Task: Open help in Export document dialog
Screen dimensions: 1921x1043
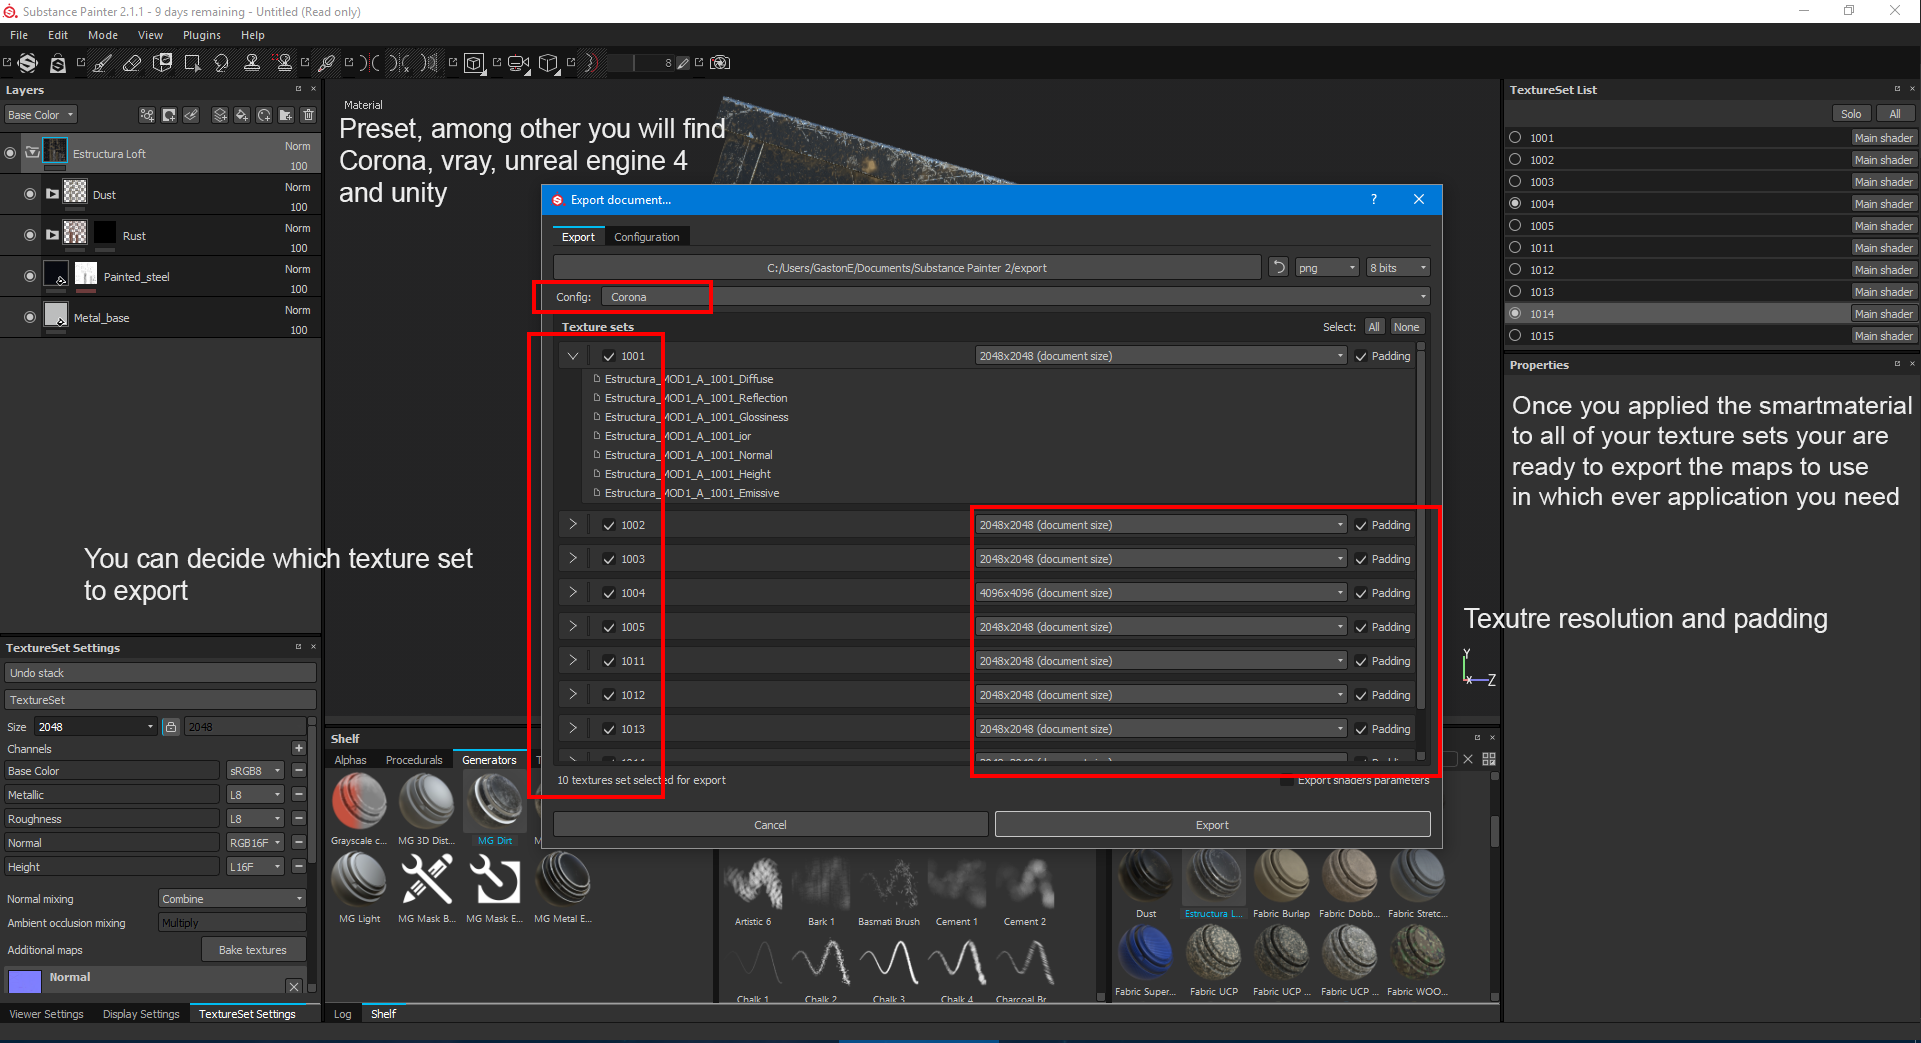Action: click(x=1374, y=200)
